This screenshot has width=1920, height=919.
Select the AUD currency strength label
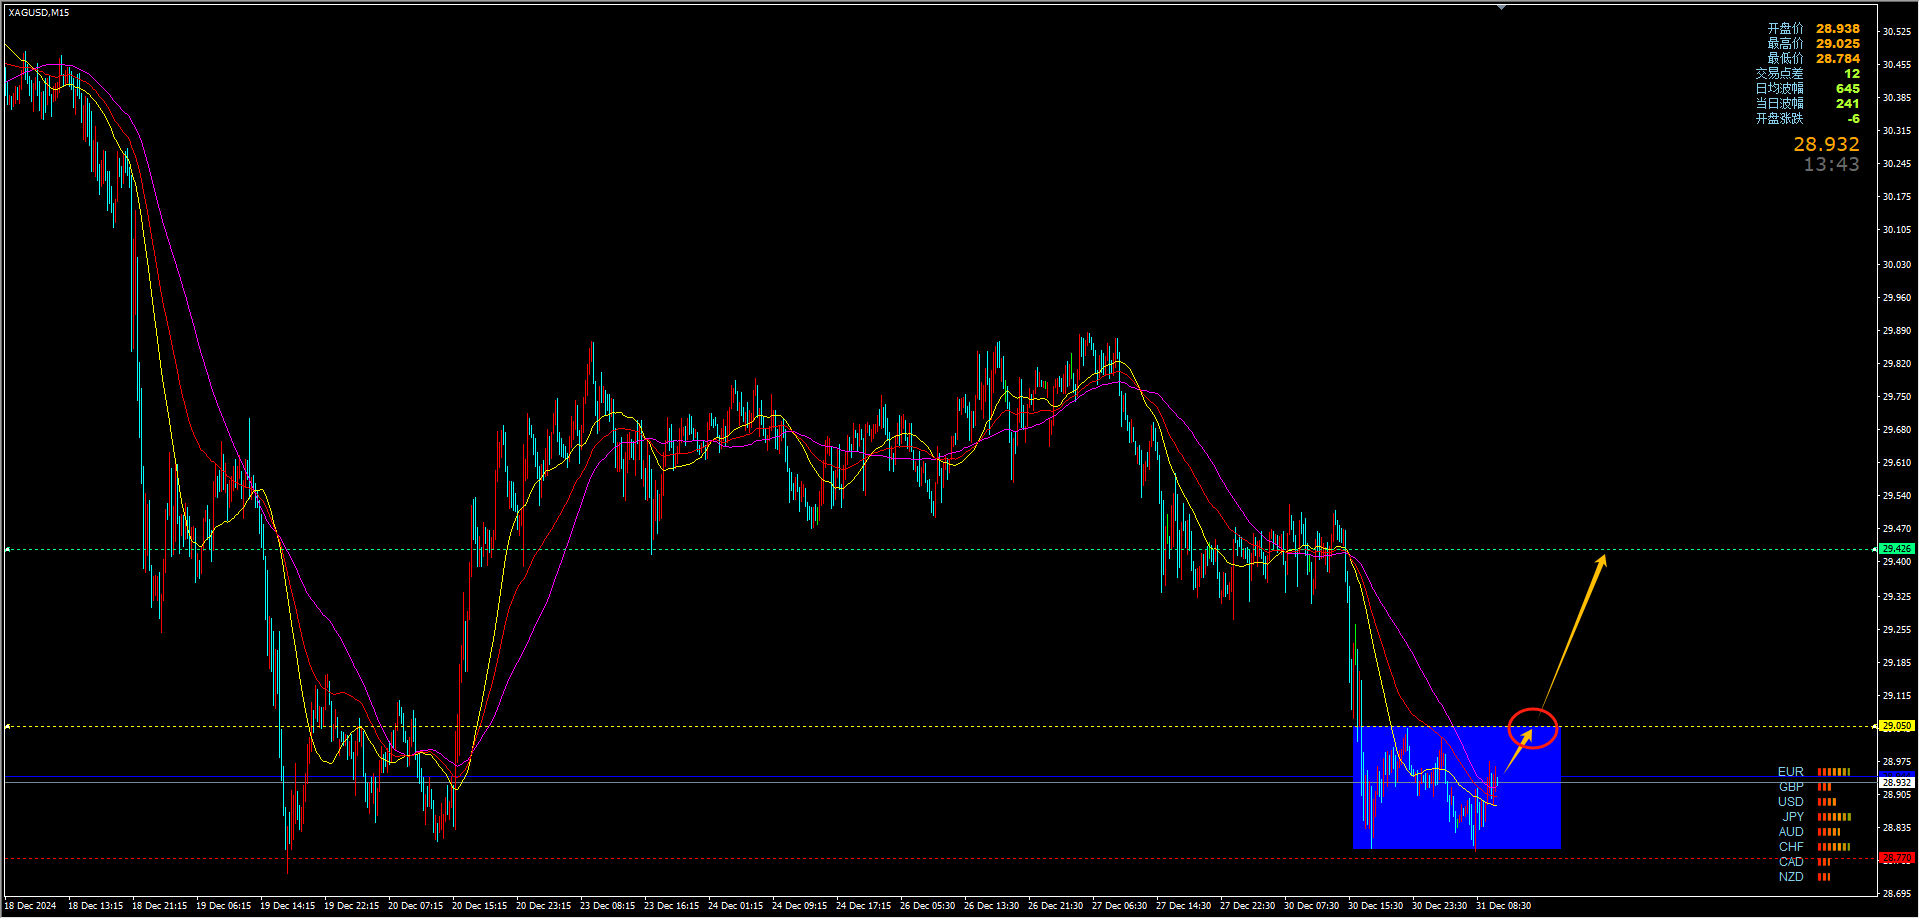pyautogui.click(x=1791, y=832)
